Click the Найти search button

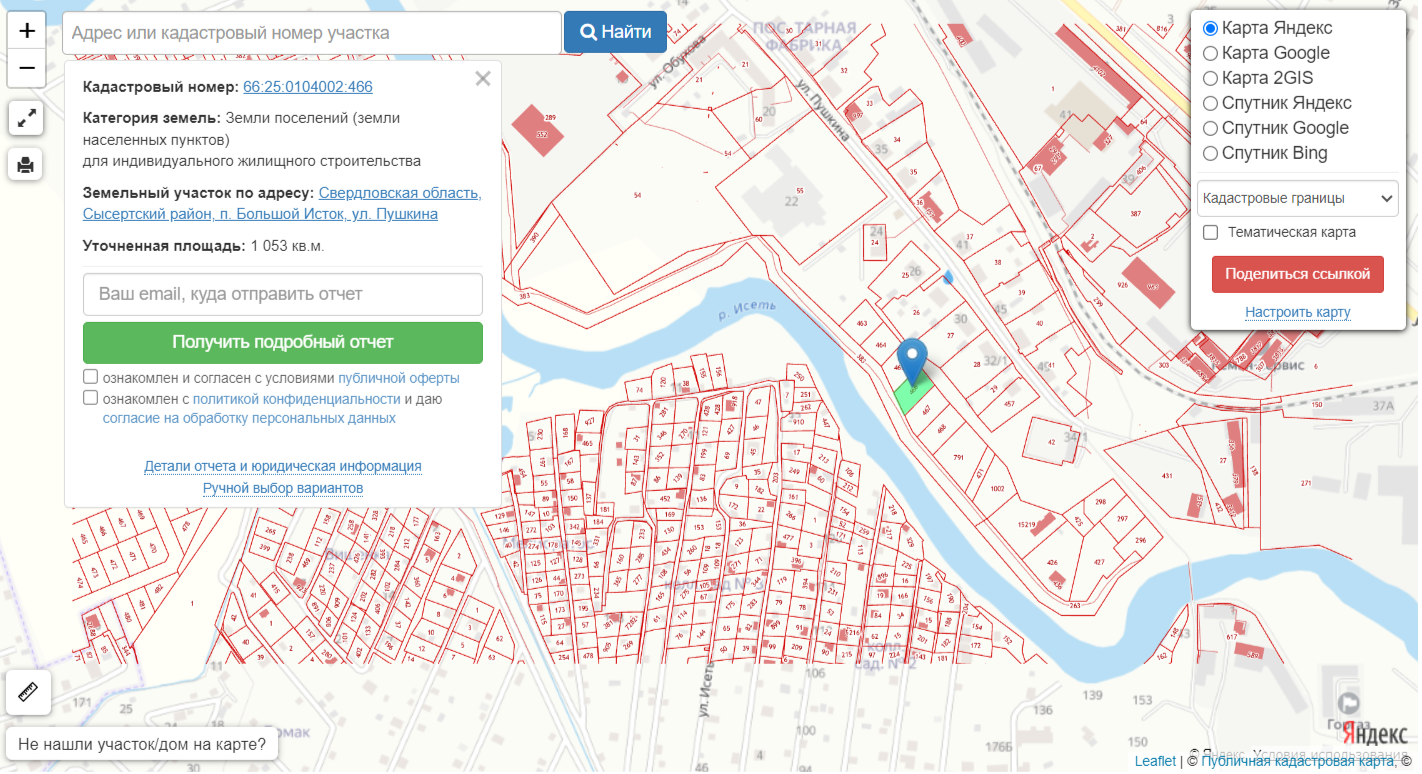(615, 32)
